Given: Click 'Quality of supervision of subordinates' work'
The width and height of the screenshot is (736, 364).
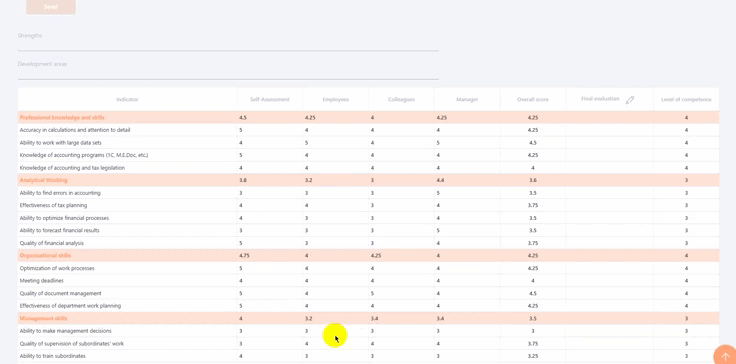Looking at the screenshot, I should point(72,344).
